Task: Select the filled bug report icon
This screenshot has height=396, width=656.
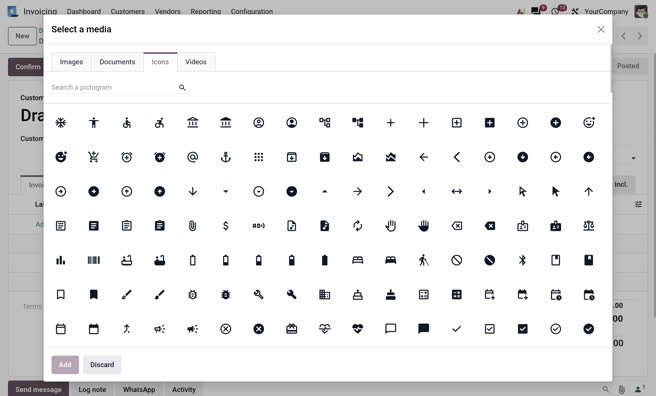Action: click(x=226, y=294)
